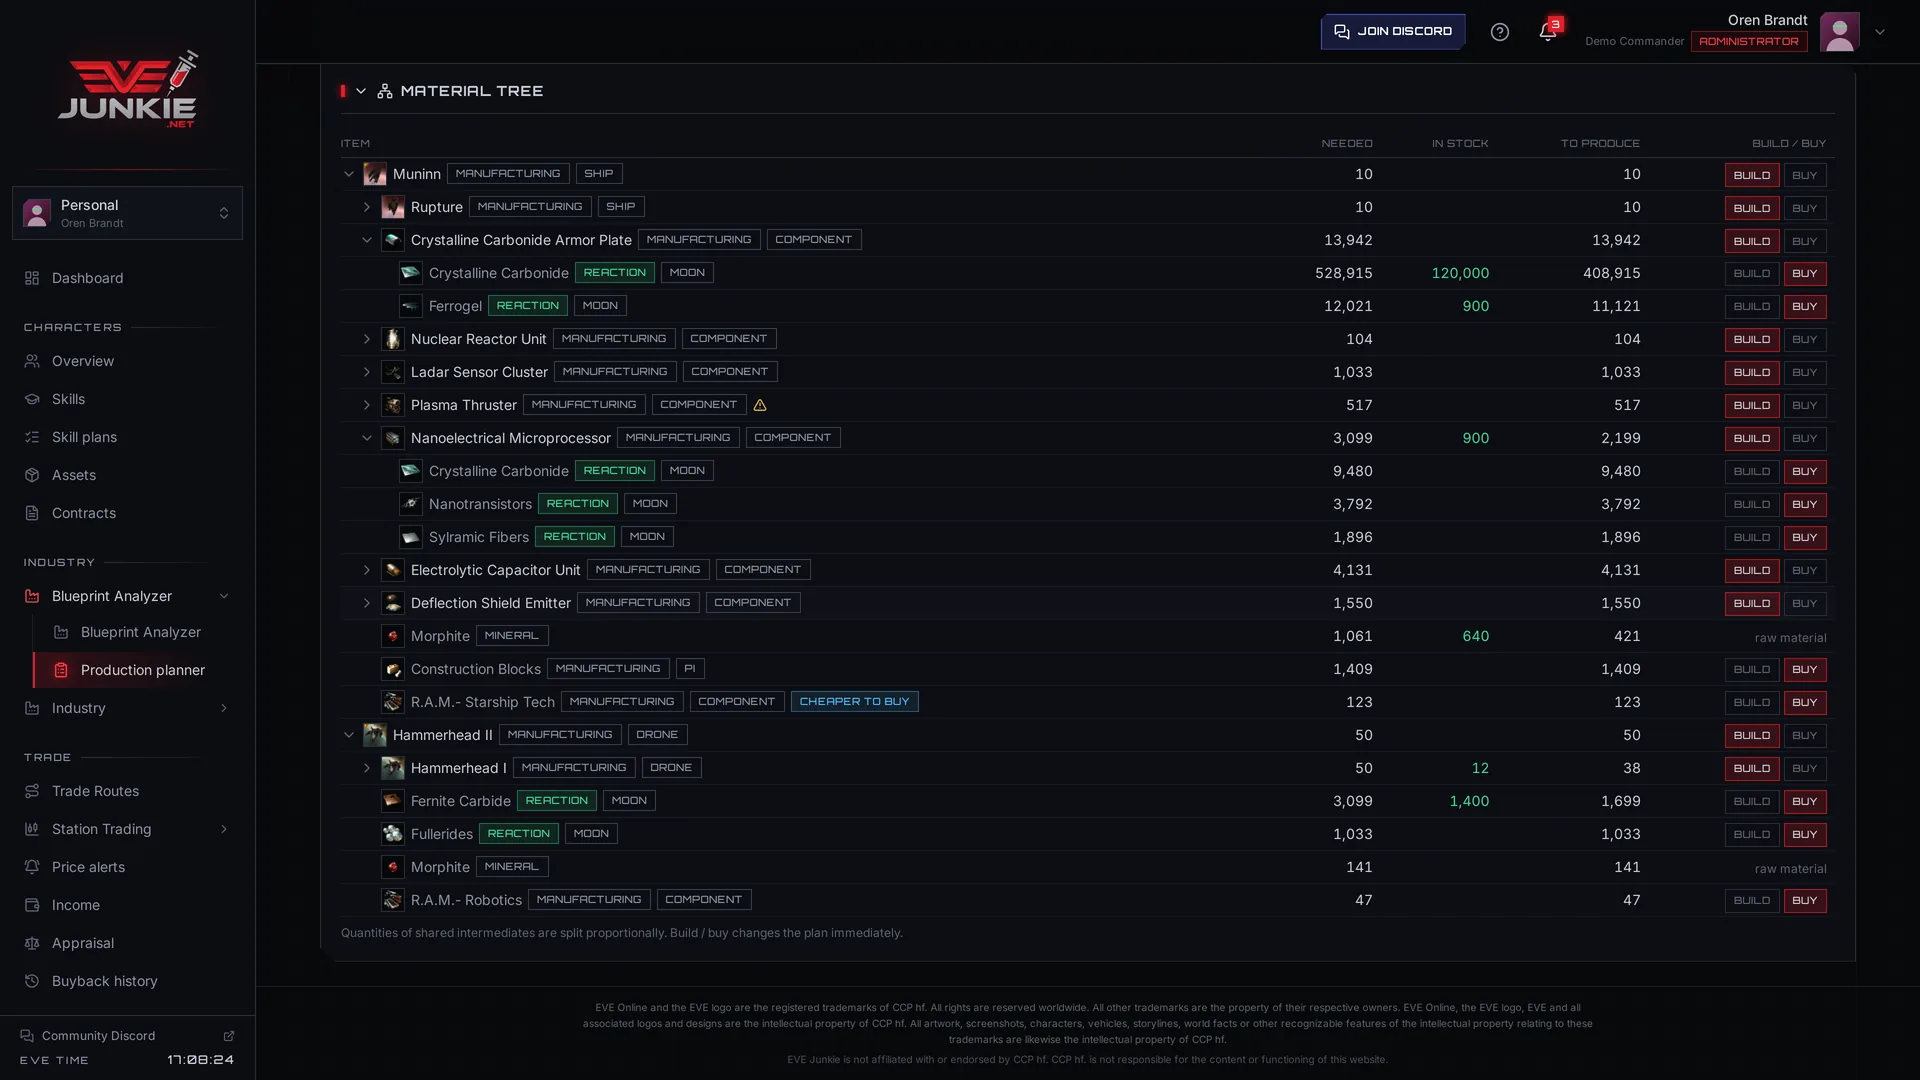This screenshot has width=1920, height=1080.
Task: Expand the Rupture row
Action: tap(367, 207)
